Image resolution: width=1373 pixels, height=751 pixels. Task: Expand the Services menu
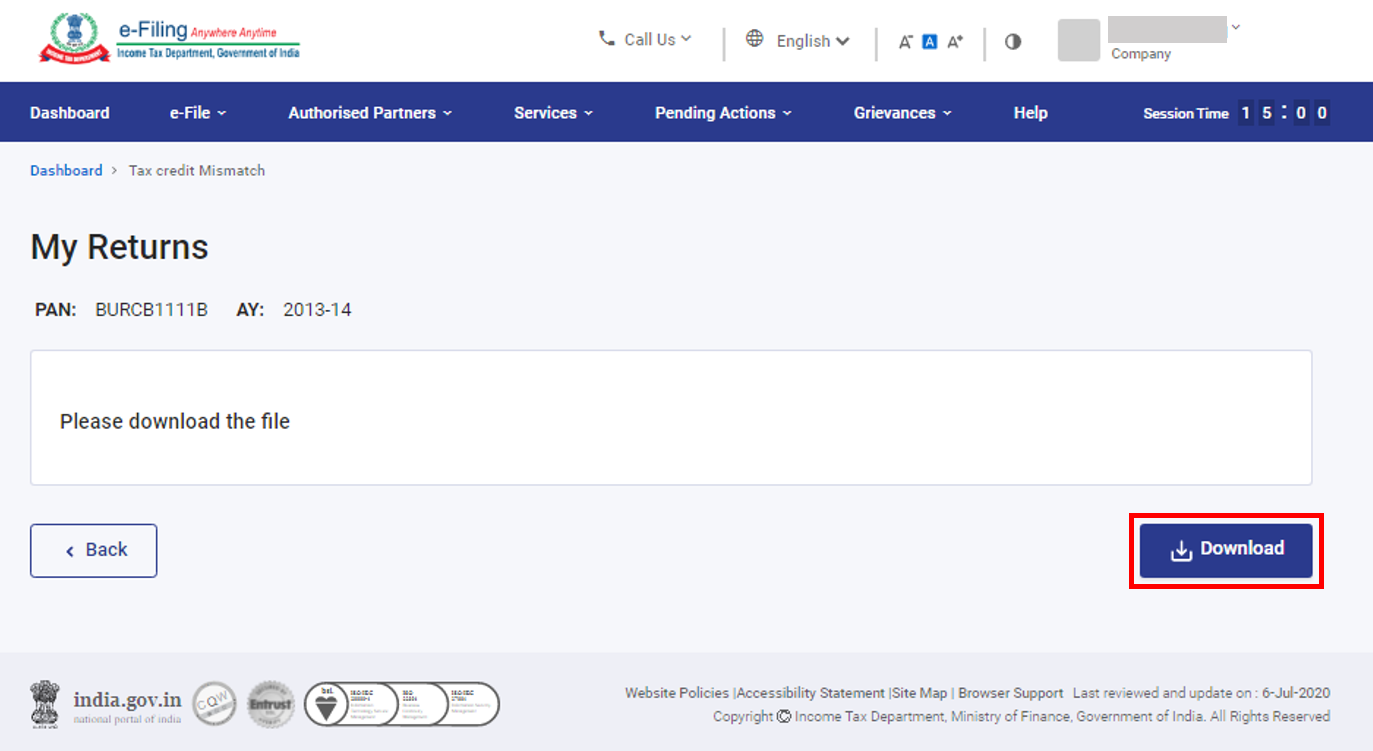[553, 113]
